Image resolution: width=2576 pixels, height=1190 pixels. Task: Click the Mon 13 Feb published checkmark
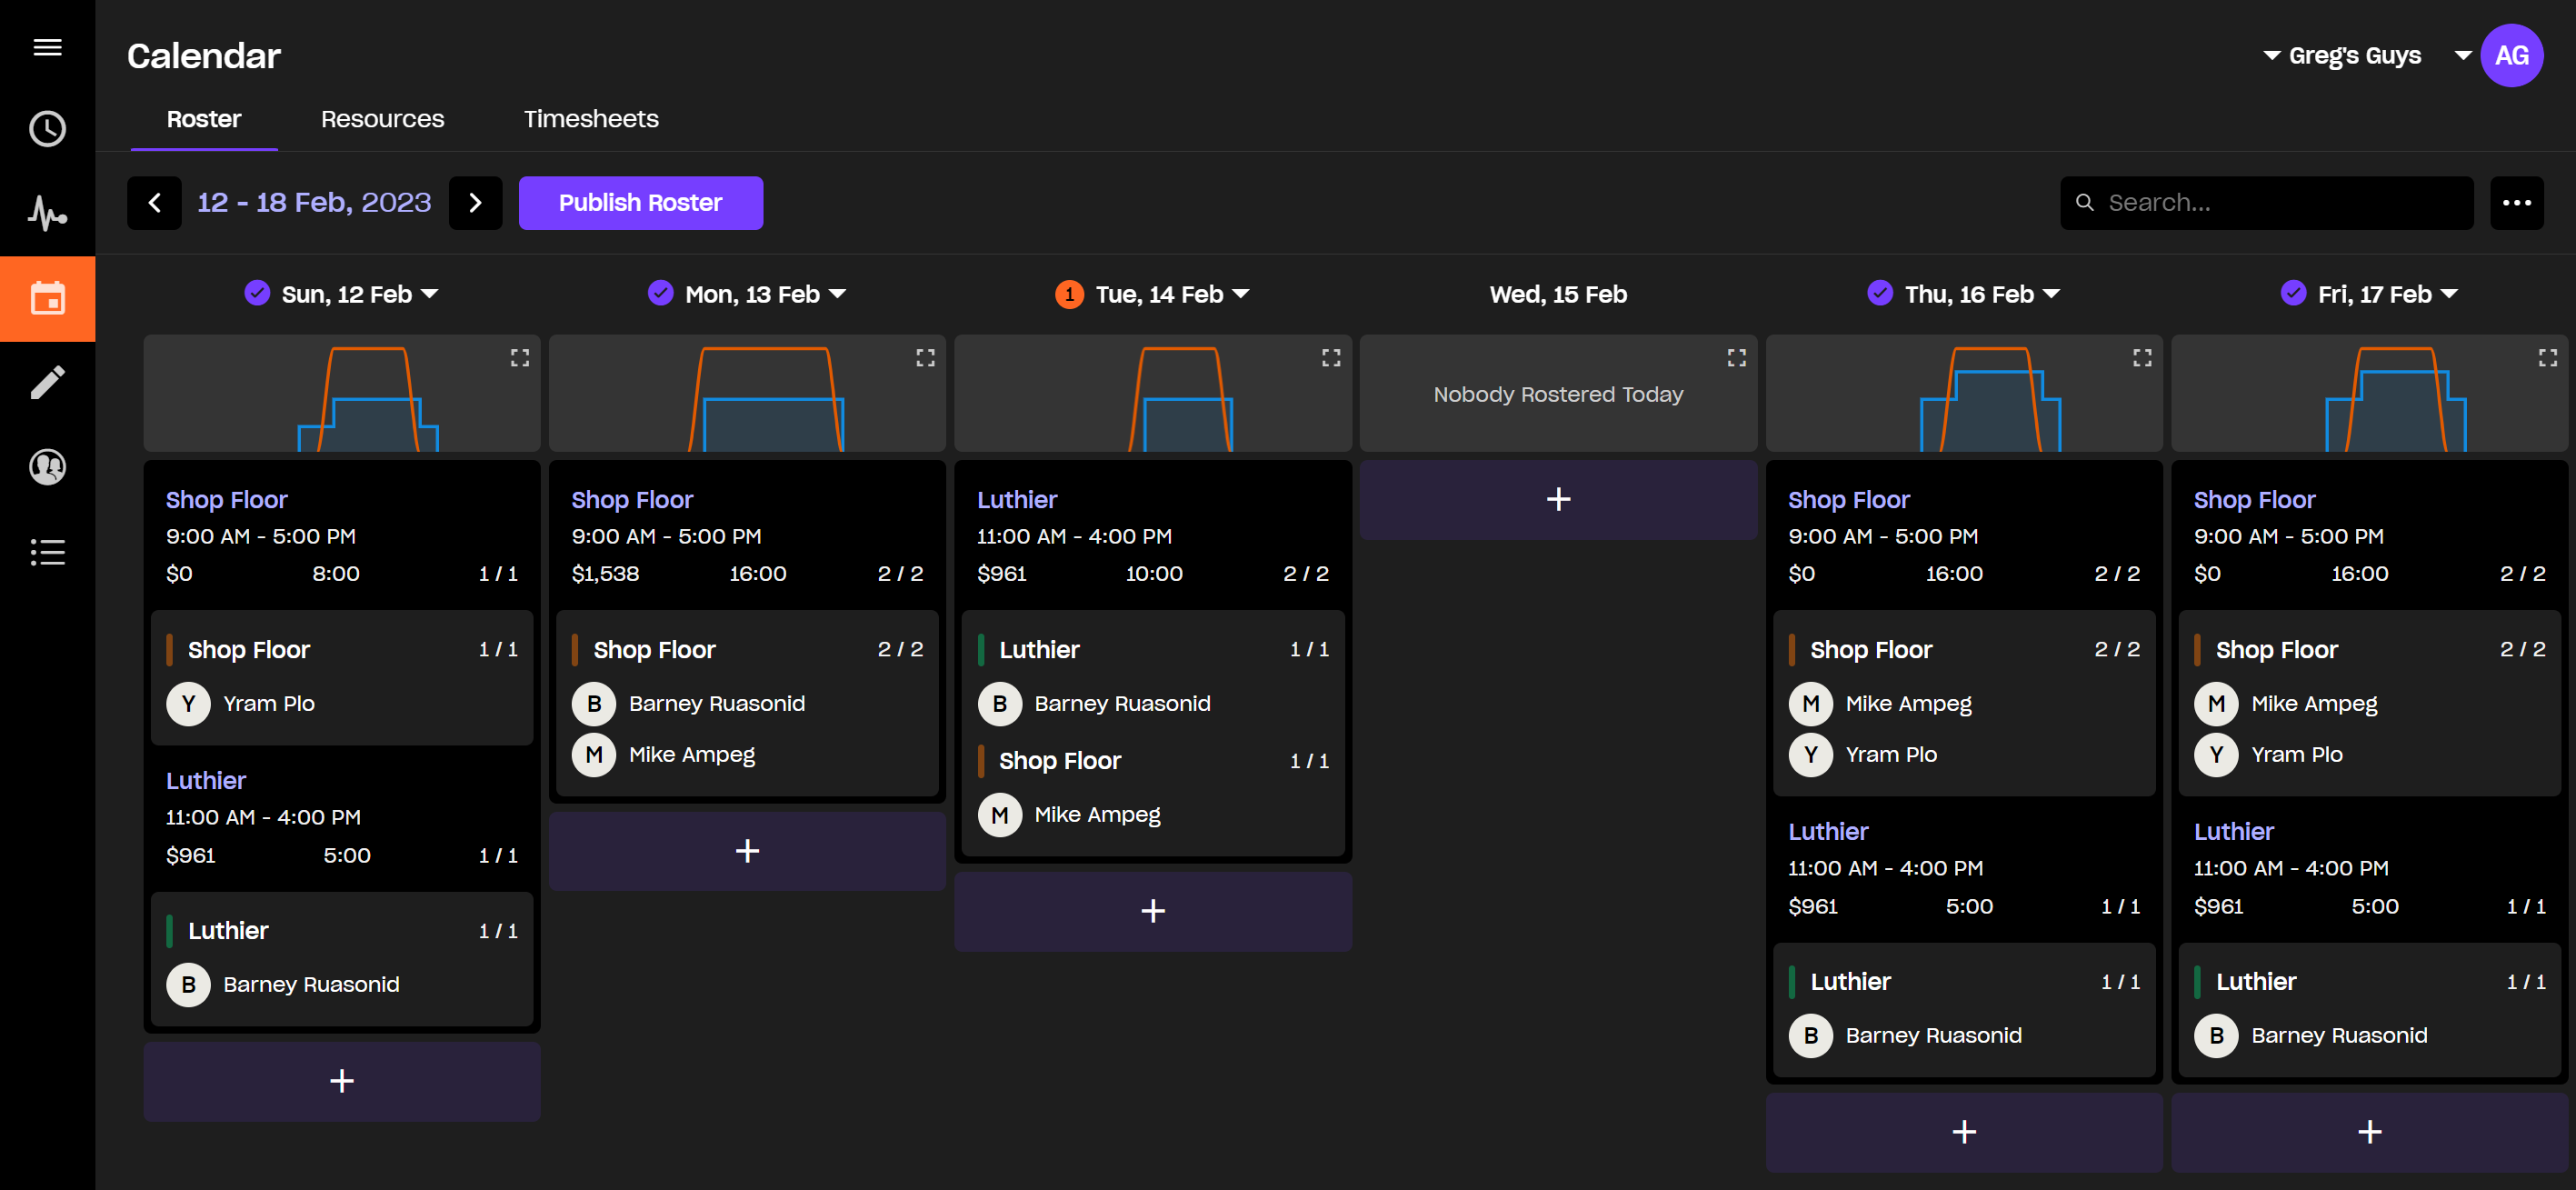[x=660, y=293]
